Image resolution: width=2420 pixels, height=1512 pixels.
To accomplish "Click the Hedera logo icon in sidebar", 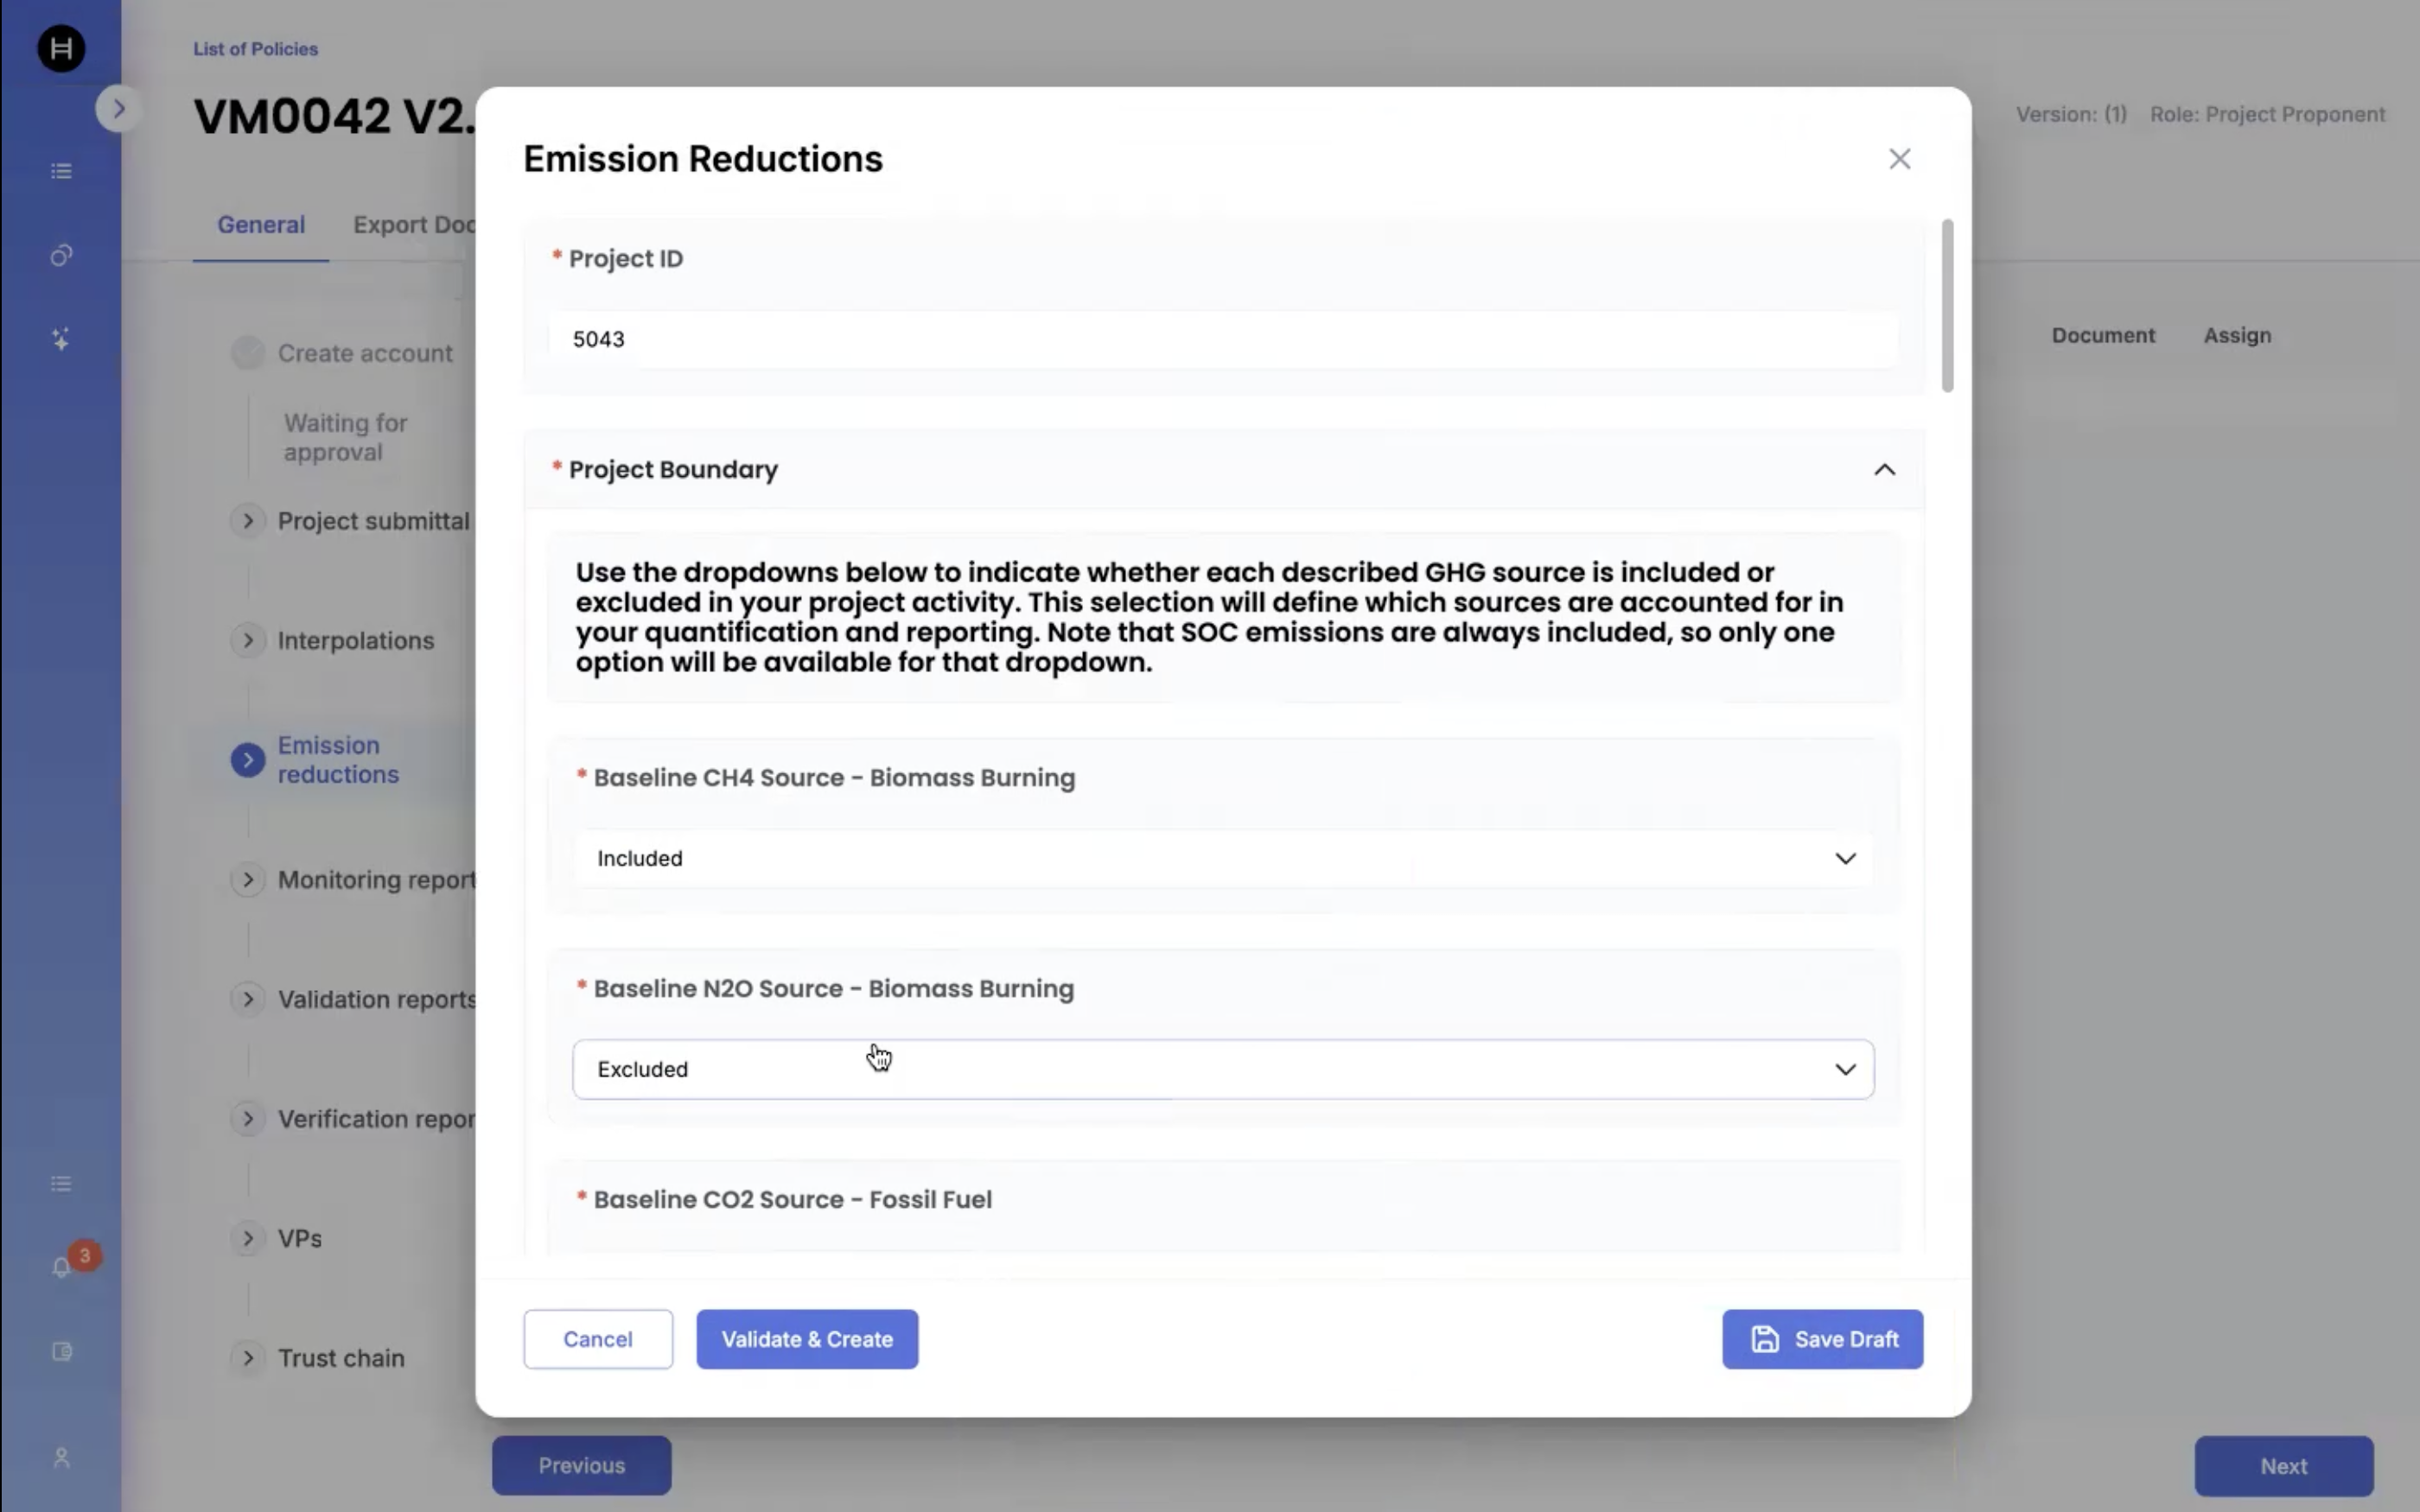I will coord(61,48).
